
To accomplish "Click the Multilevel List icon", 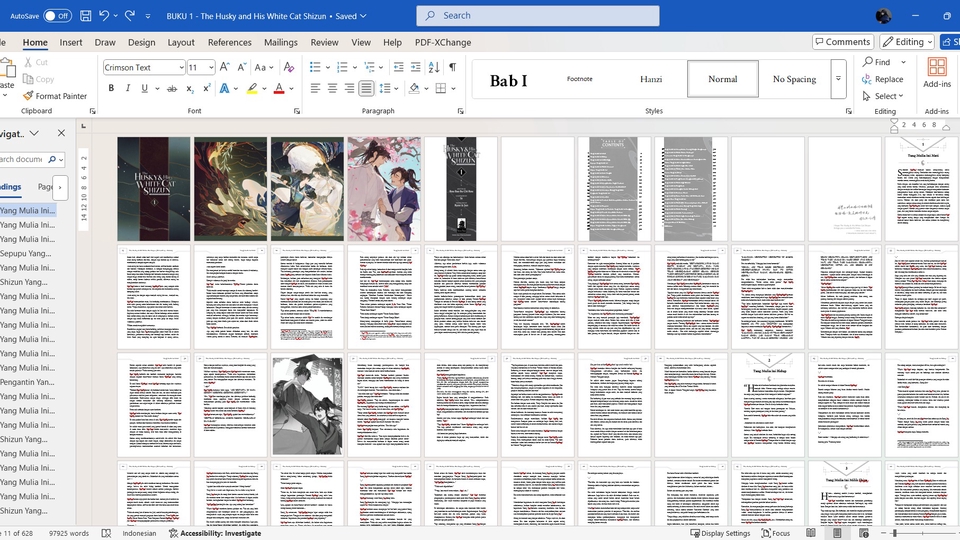I will (369, 67).
